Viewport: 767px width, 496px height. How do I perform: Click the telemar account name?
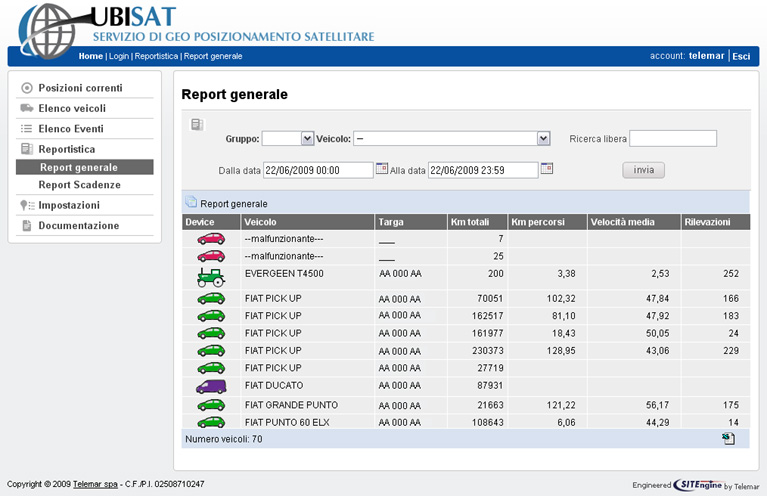click(x=706, y=56)
